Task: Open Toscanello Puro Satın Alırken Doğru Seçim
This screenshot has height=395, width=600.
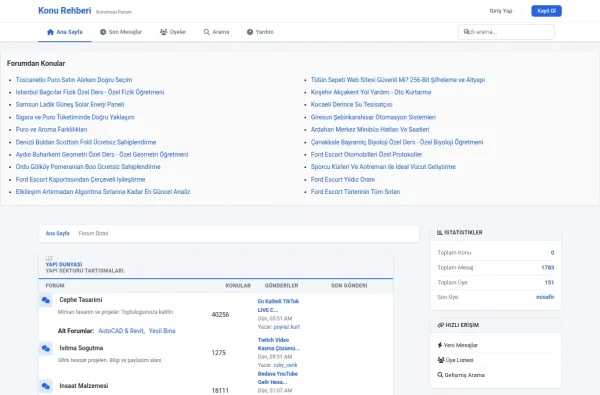Action: coord(74,80)
